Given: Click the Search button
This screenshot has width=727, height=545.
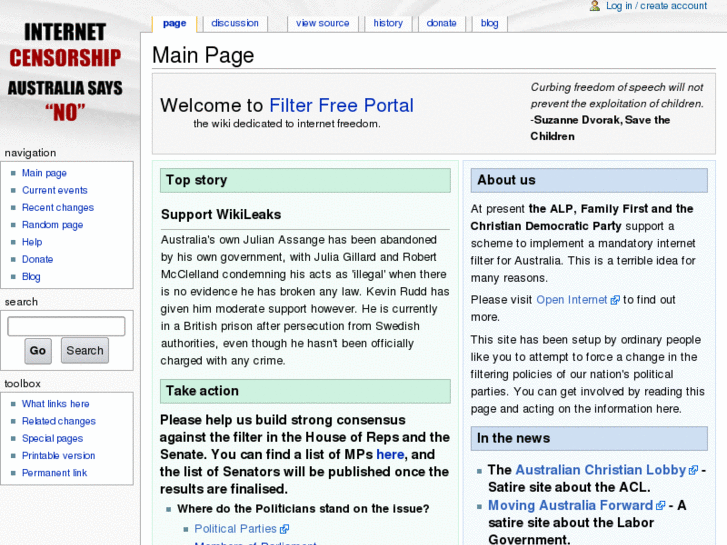Looking at the screenshot, I should pyautogui.click(x=85, y=351).
